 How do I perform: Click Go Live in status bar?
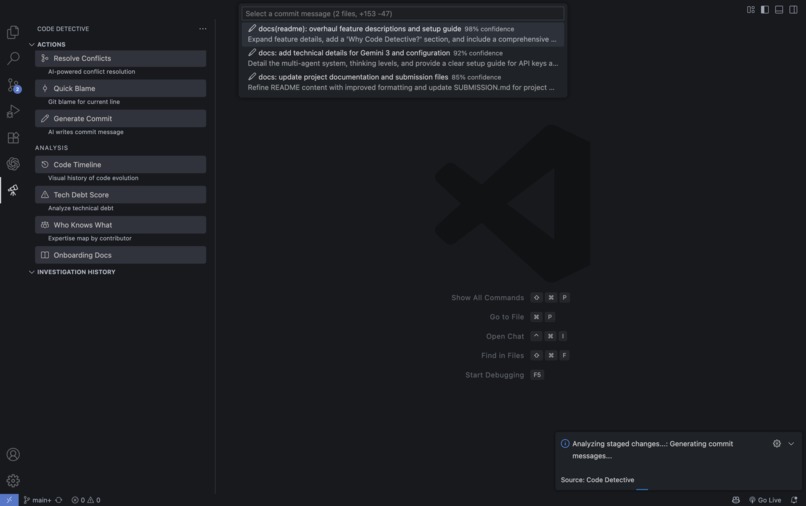coord(765,500)
